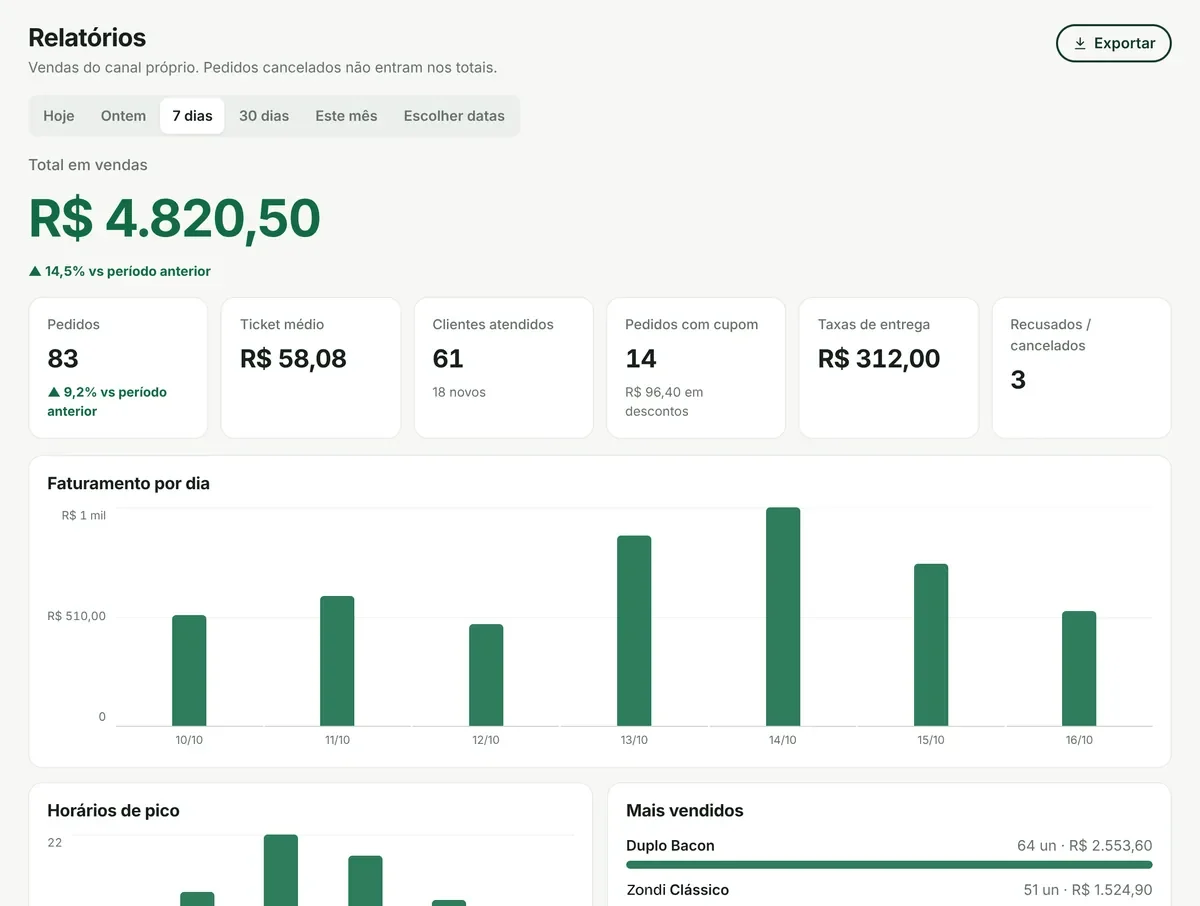Click the Ticket médio value R$ 58,08

pos(293,358)
